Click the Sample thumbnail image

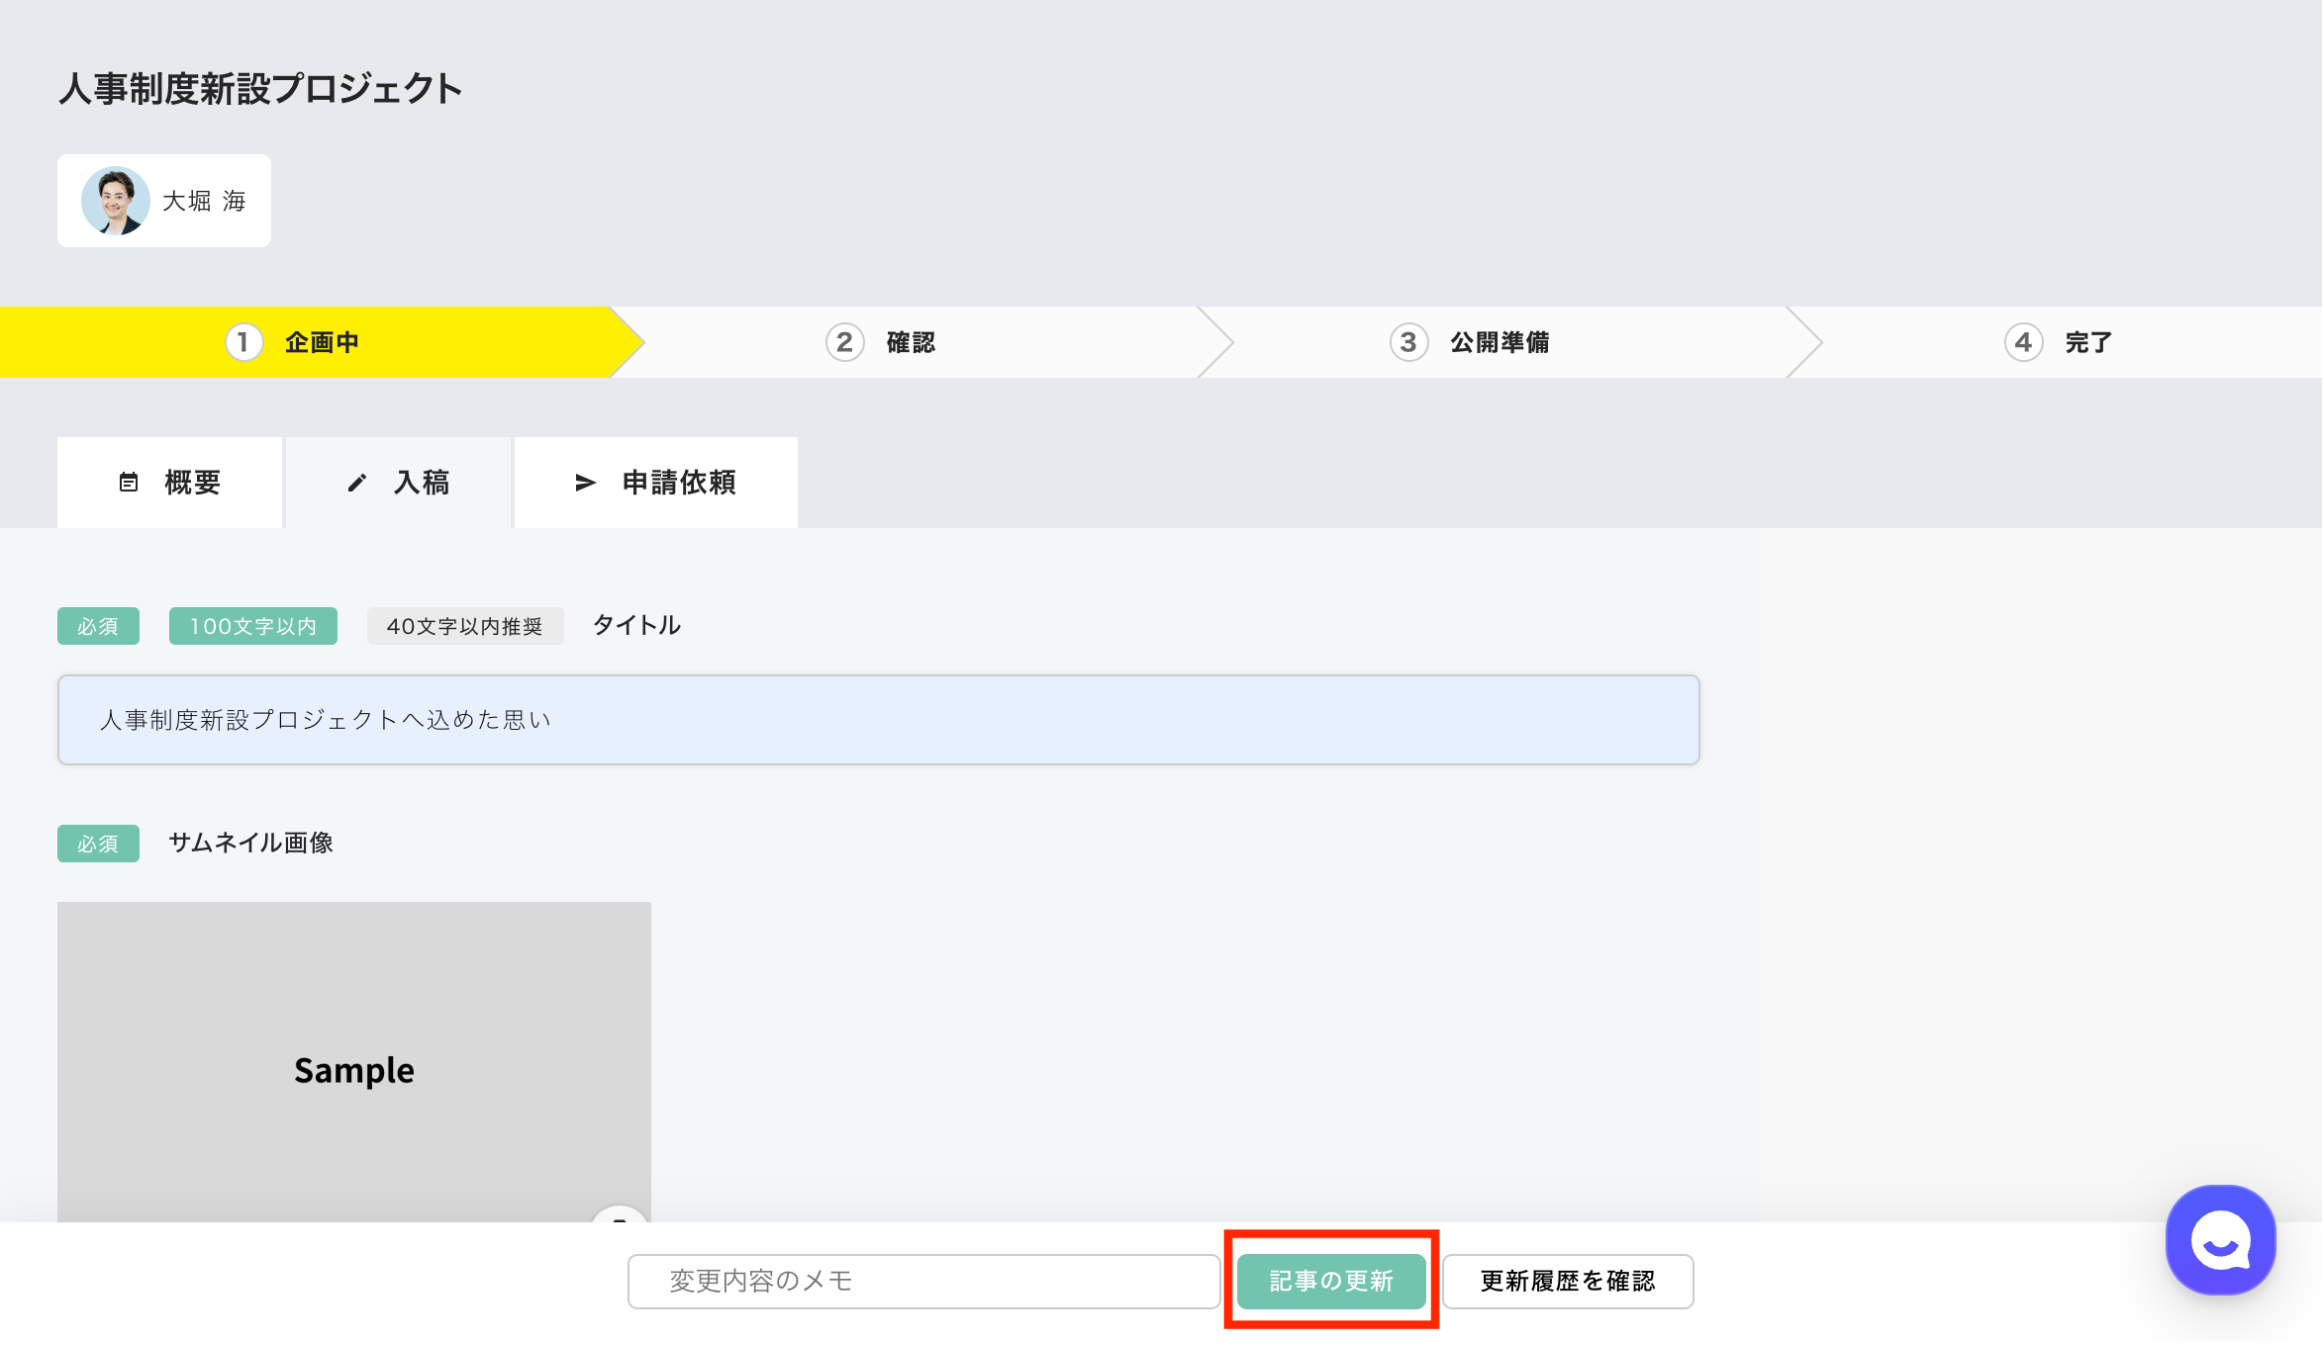pyautogui.click(x=354, y=1060)
